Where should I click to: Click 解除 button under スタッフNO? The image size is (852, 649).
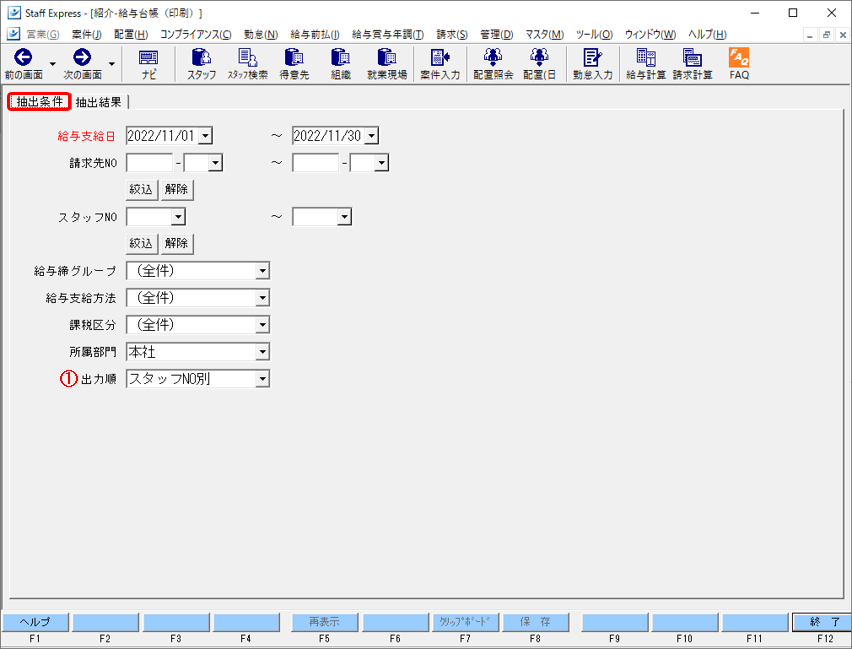click(x=177, y=244)
